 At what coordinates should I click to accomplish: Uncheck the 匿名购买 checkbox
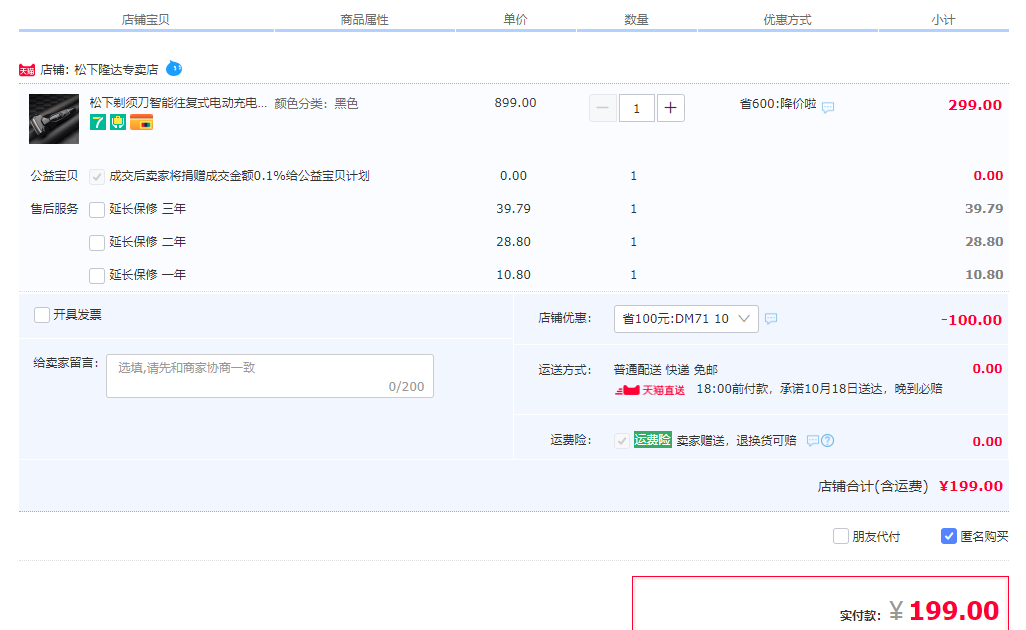coord(949,536)
